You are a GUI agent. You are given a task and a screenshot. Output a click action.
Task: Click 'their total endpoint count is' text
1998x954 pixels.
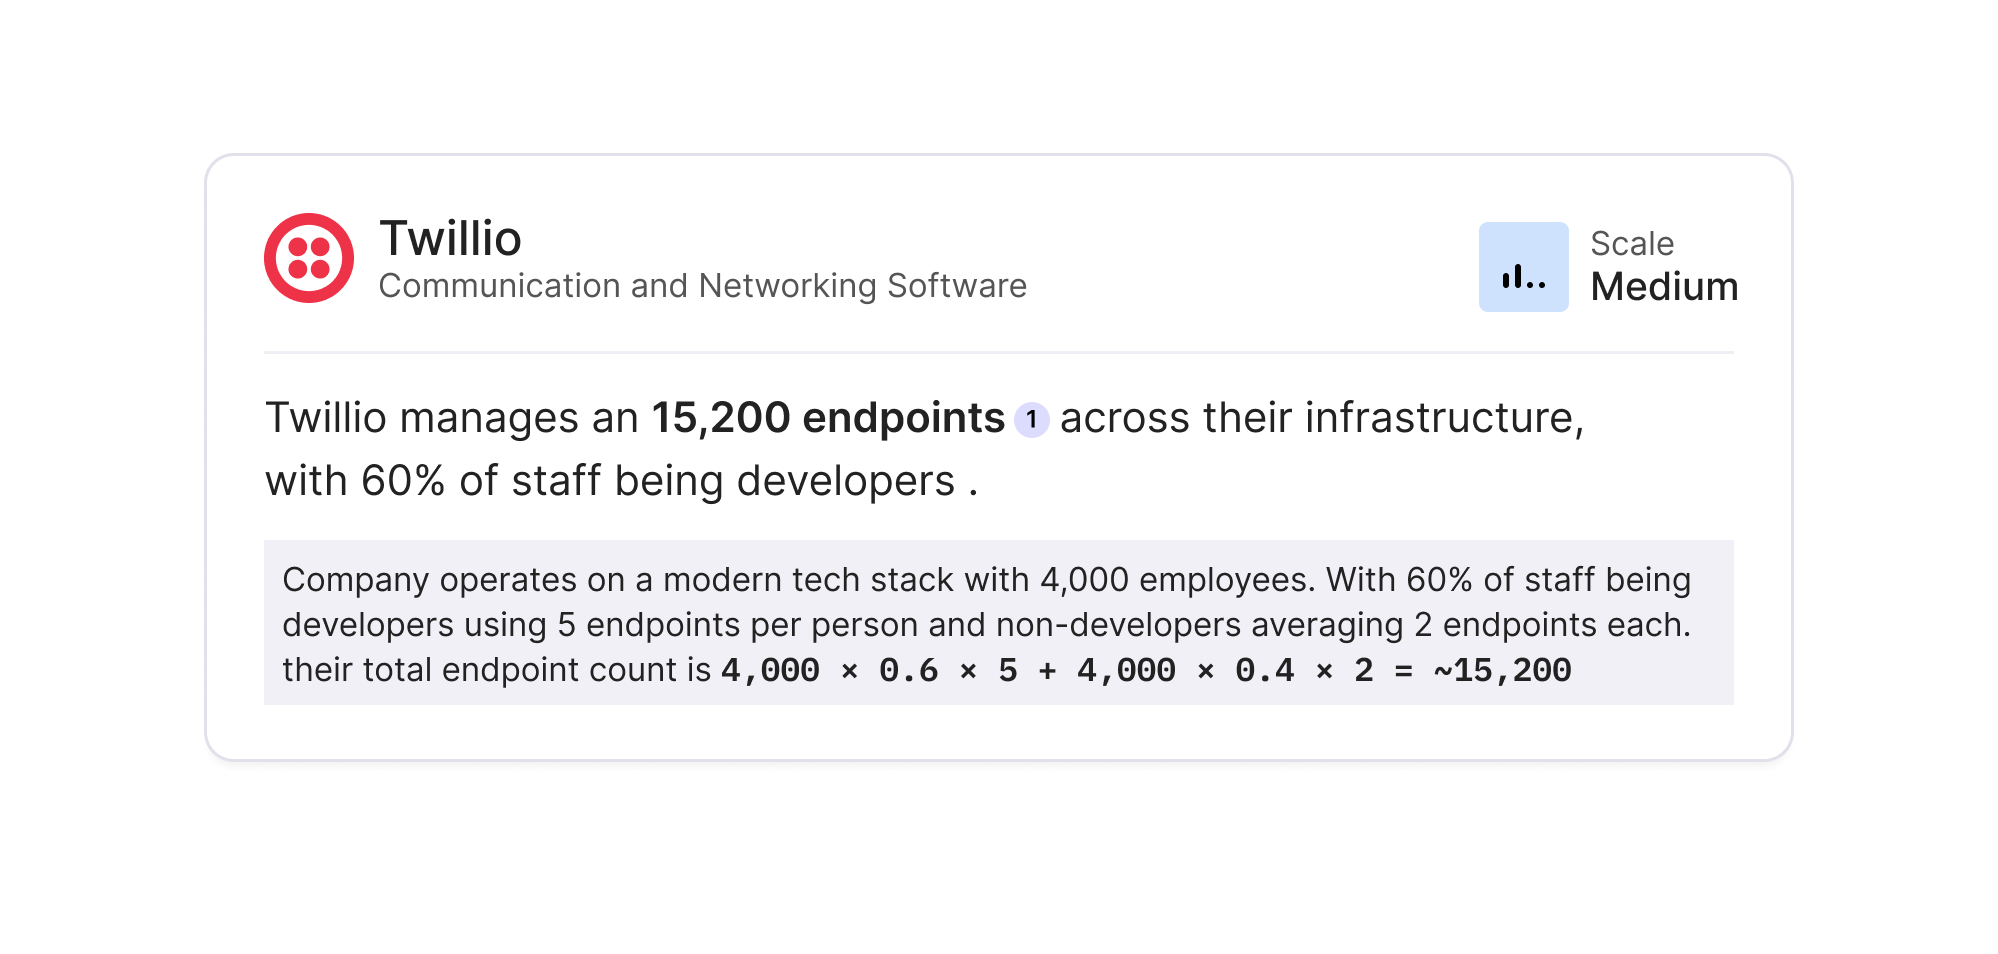496,670
